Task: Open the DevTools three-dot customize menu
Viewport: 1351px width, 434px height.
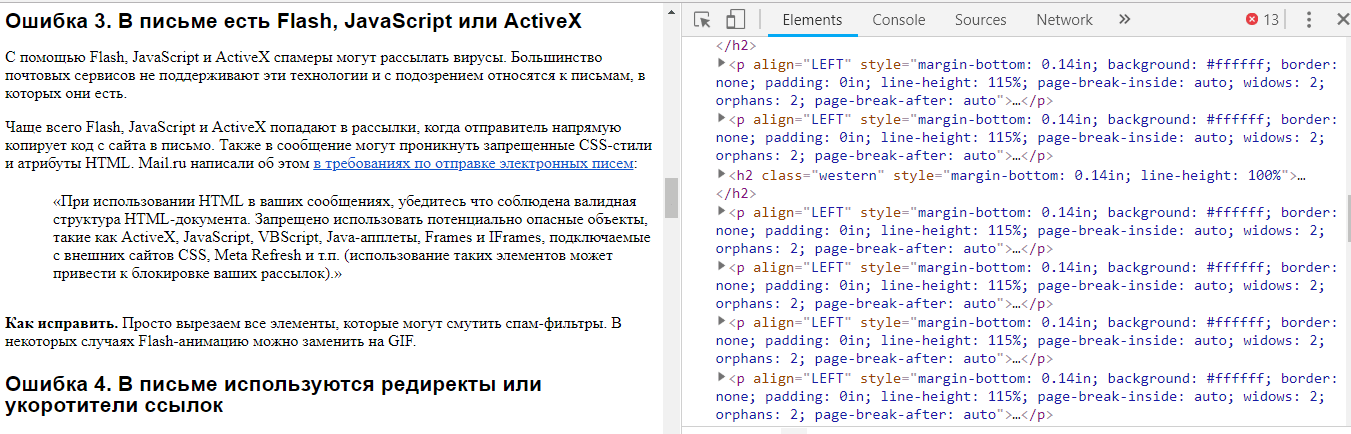Action: click(1309, 19)
